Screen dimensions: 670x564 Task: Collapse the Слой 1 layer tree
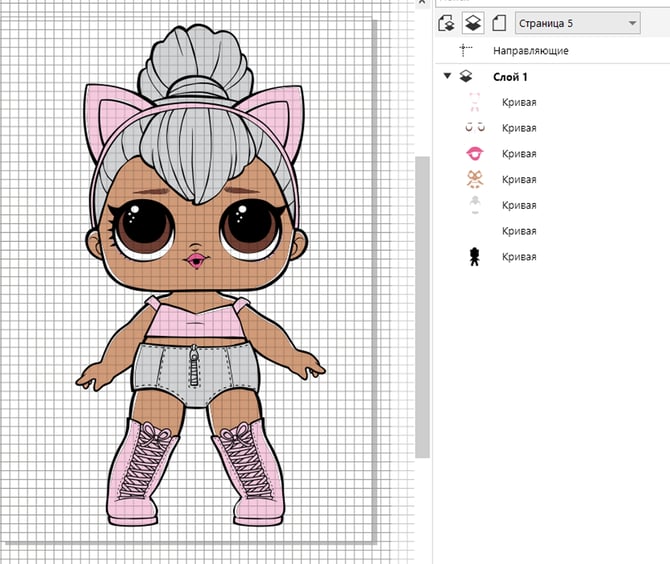[x=447, y=76]
